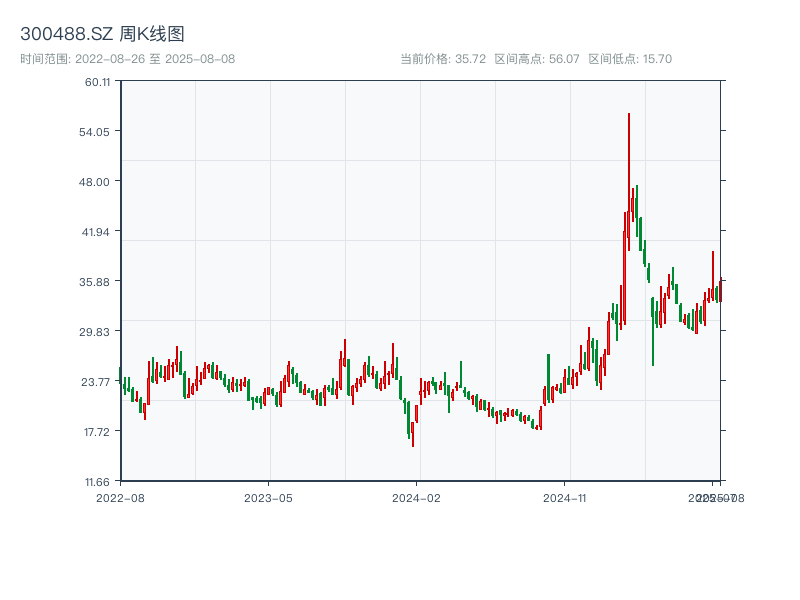Screen dimensions: 800x600
Task: Select the 2022-08 x-axis date label
Action: [120, 497]
